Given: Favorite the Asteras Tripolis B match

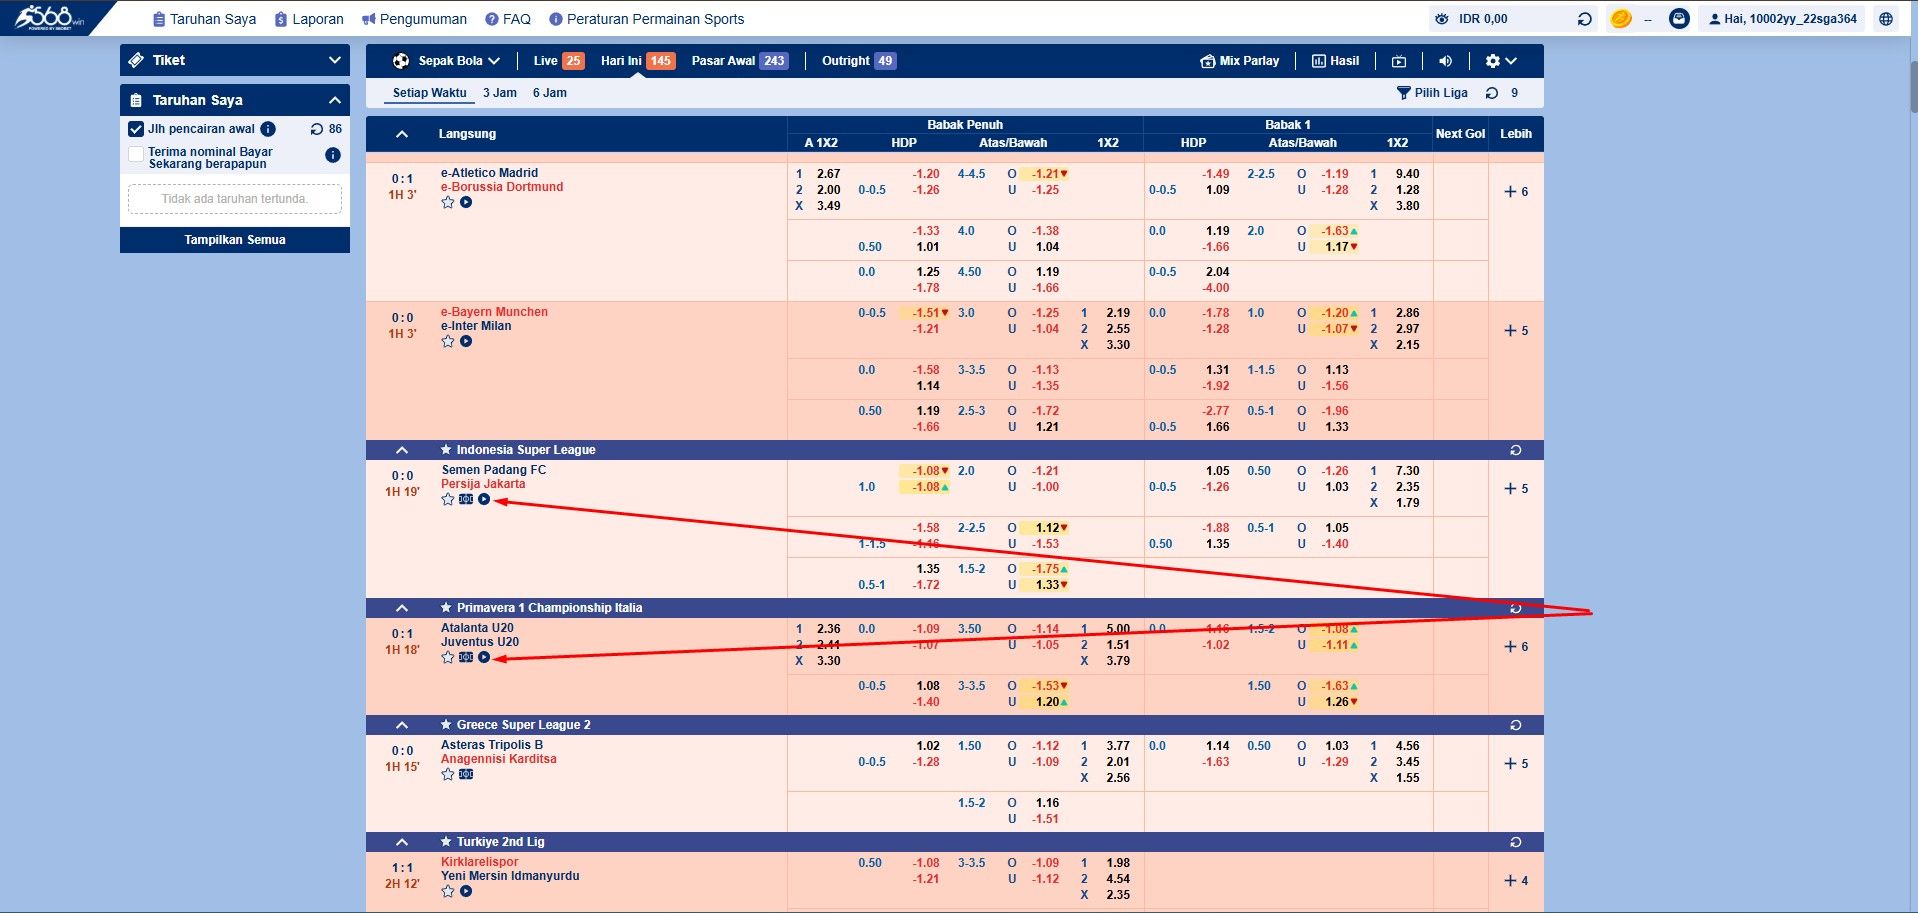Looking at the screenshot, I should (448, 774).
